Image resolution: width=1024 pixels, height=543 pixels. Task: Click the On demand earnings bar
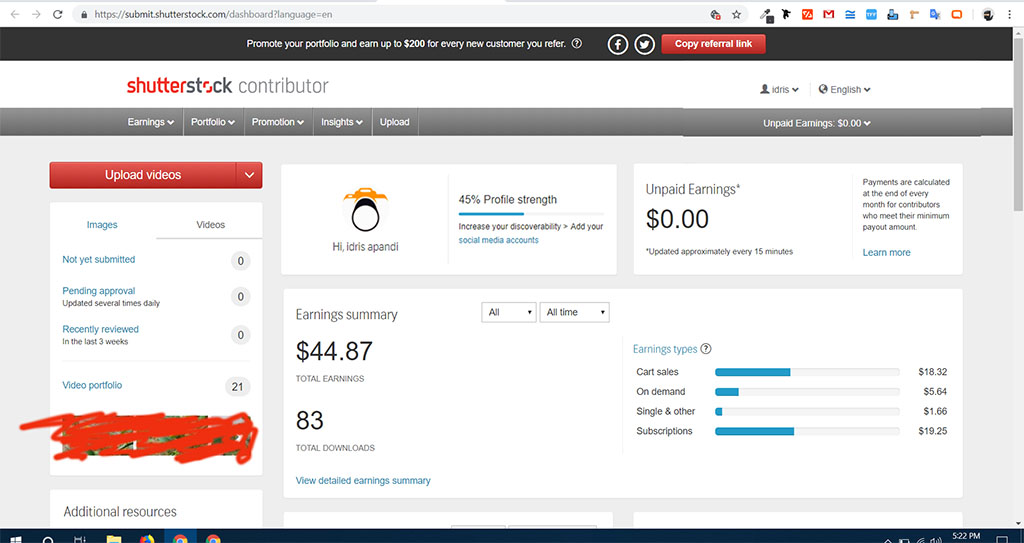[807, 392]
